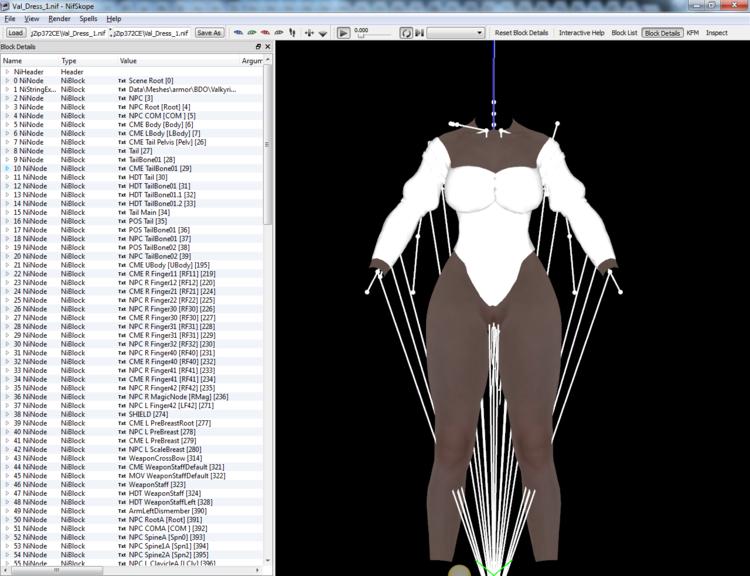Toggle the Block Details view button
Viewport: 750px width, 576px height.
pos(662,33)
